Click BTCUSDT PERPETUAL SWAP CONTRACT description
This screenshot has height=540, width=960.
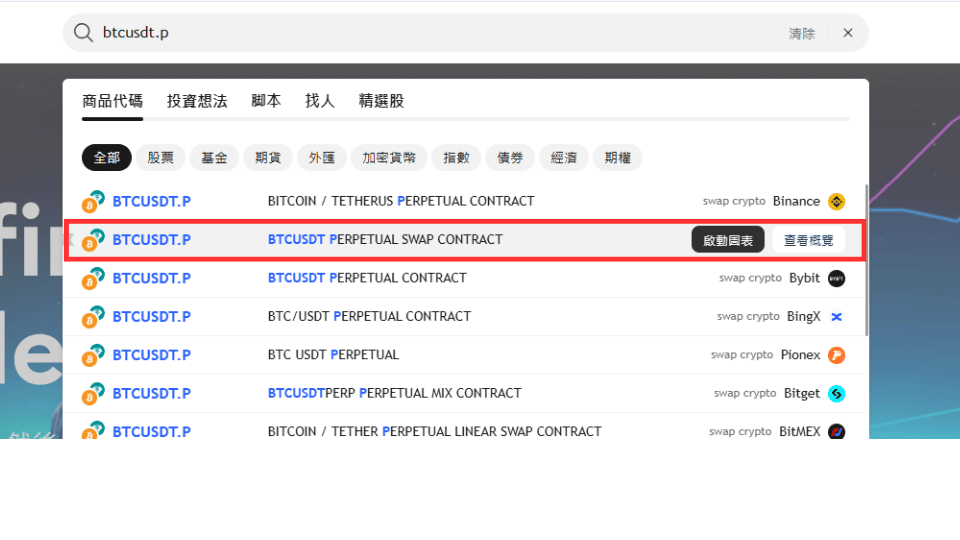[385, 240]
